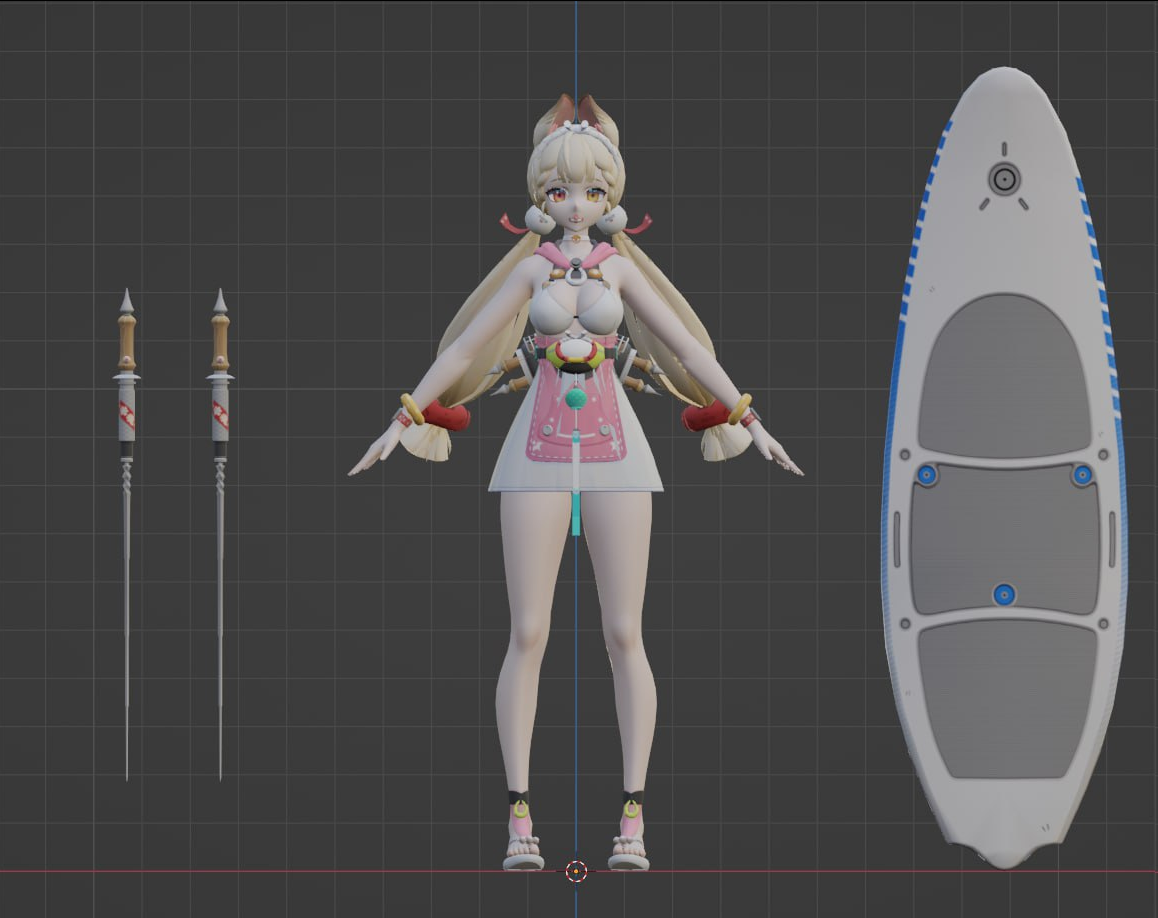Viewport: 1158px width, 918px height.
Task: Click the upper-right blue knob on the surfboard
Action: (1082, 474)
